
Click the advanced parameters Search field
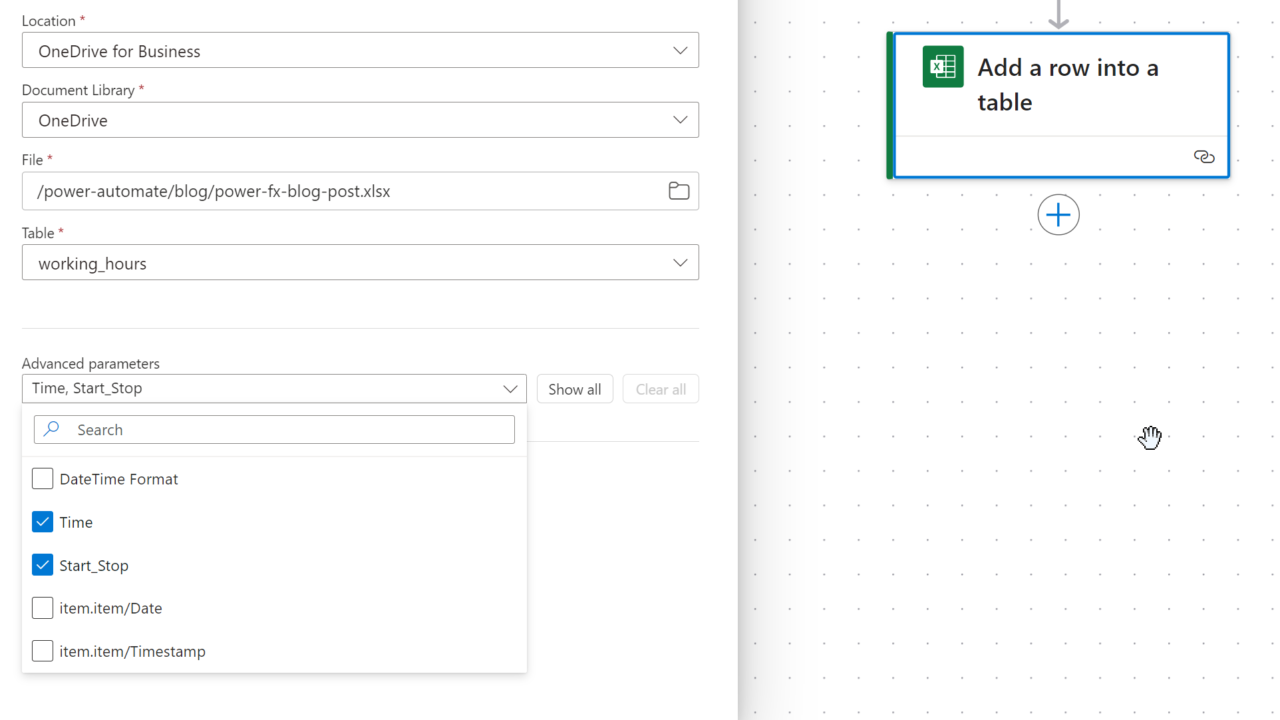(x=274, y=429)
